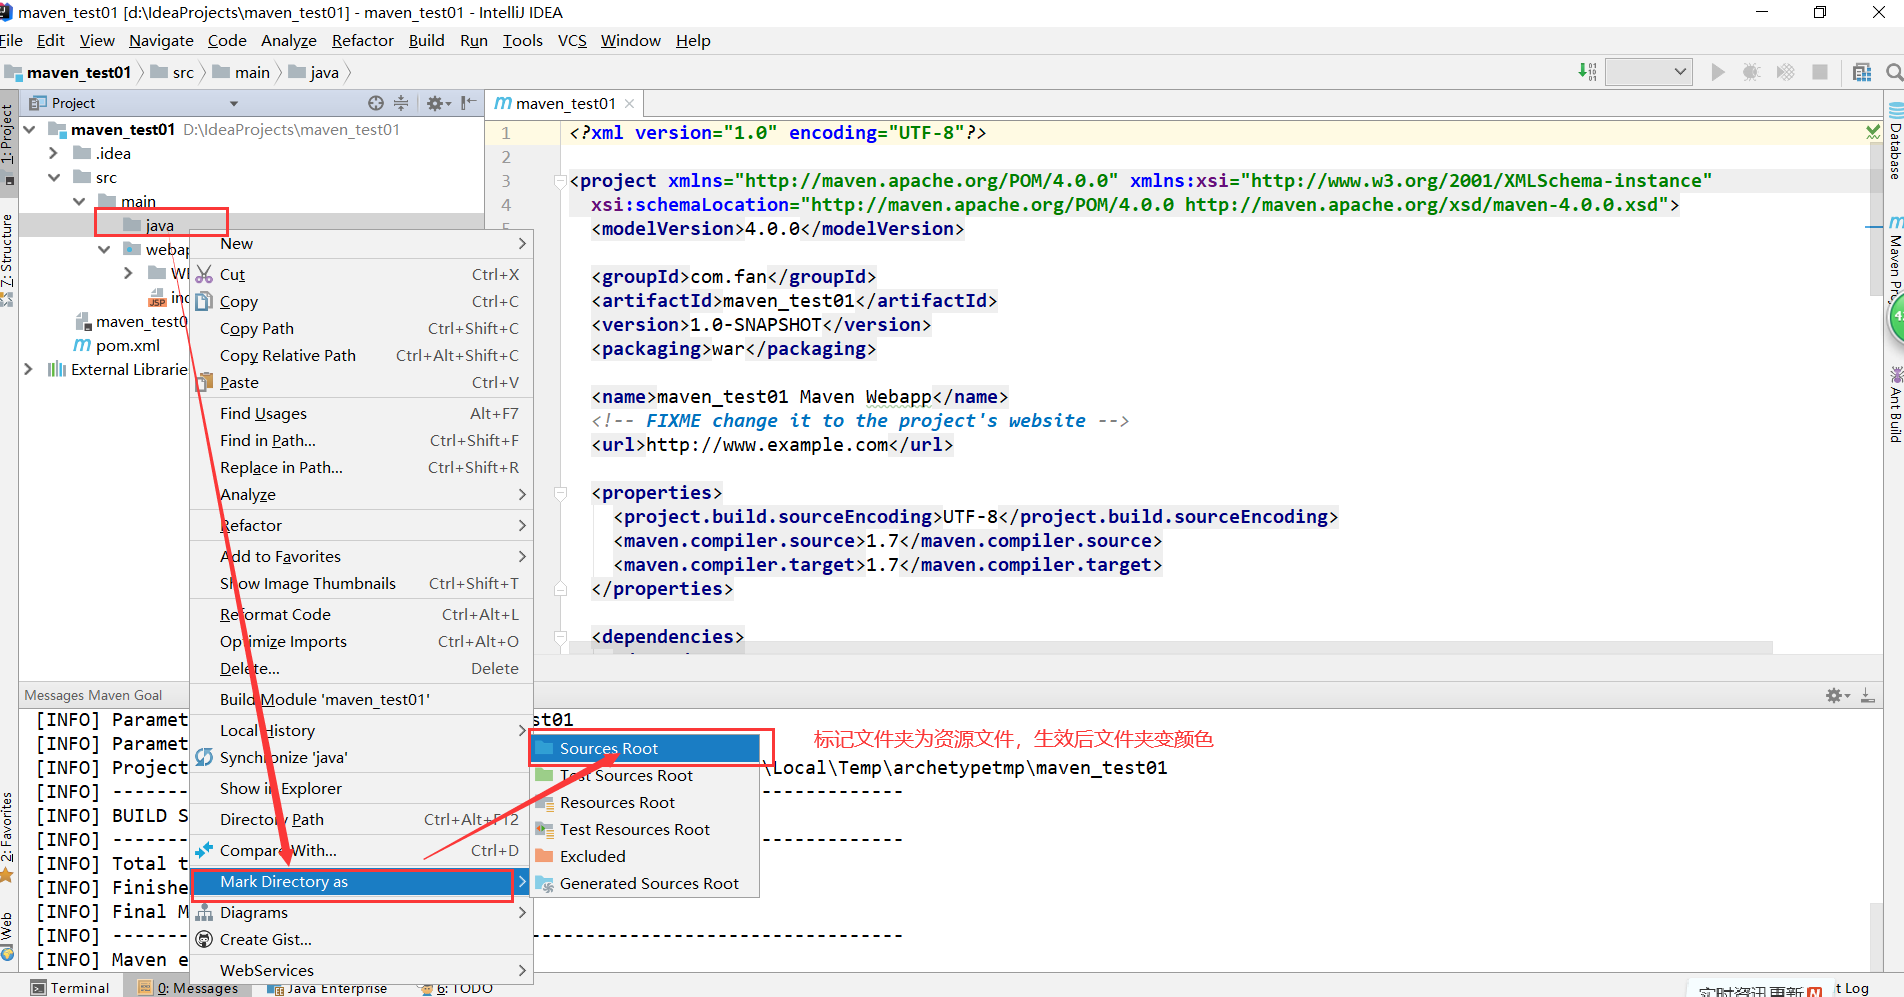Image resolution: width=1904 pixels, height=997 pixels.
Task: Open the Messages panel gear settings
Action: pyautogui.click(x=1837, y=695)
